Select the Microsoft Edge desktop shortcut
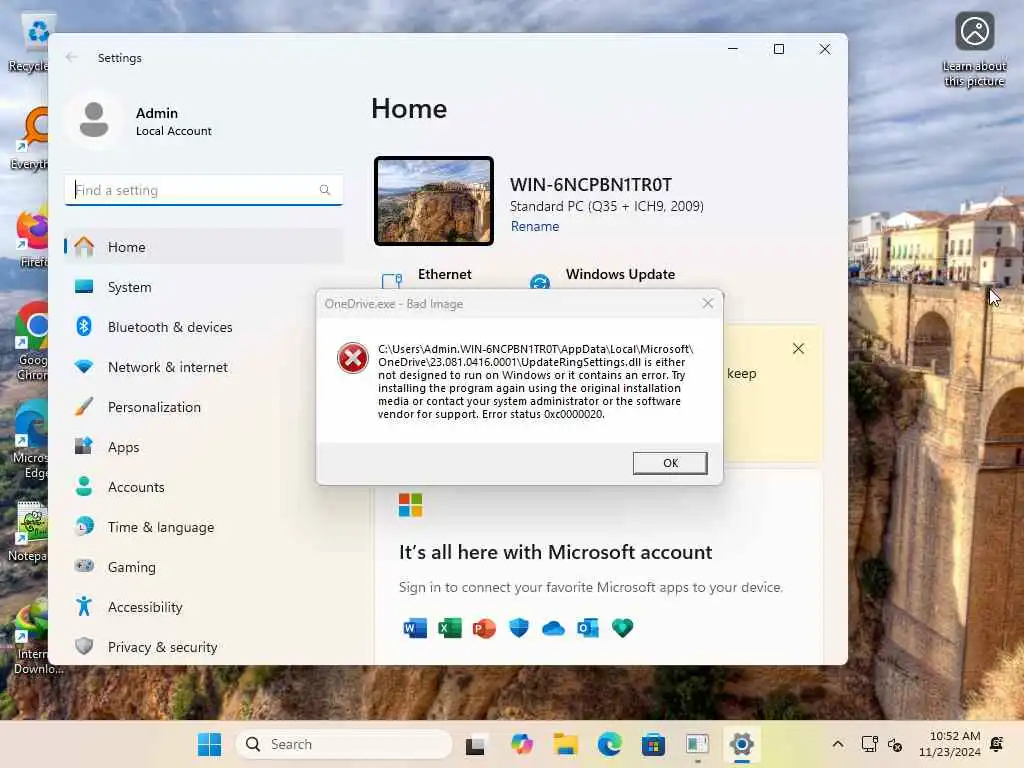Image resolution: width=1024 pixels, height=768 pixels. pos(31,440)
